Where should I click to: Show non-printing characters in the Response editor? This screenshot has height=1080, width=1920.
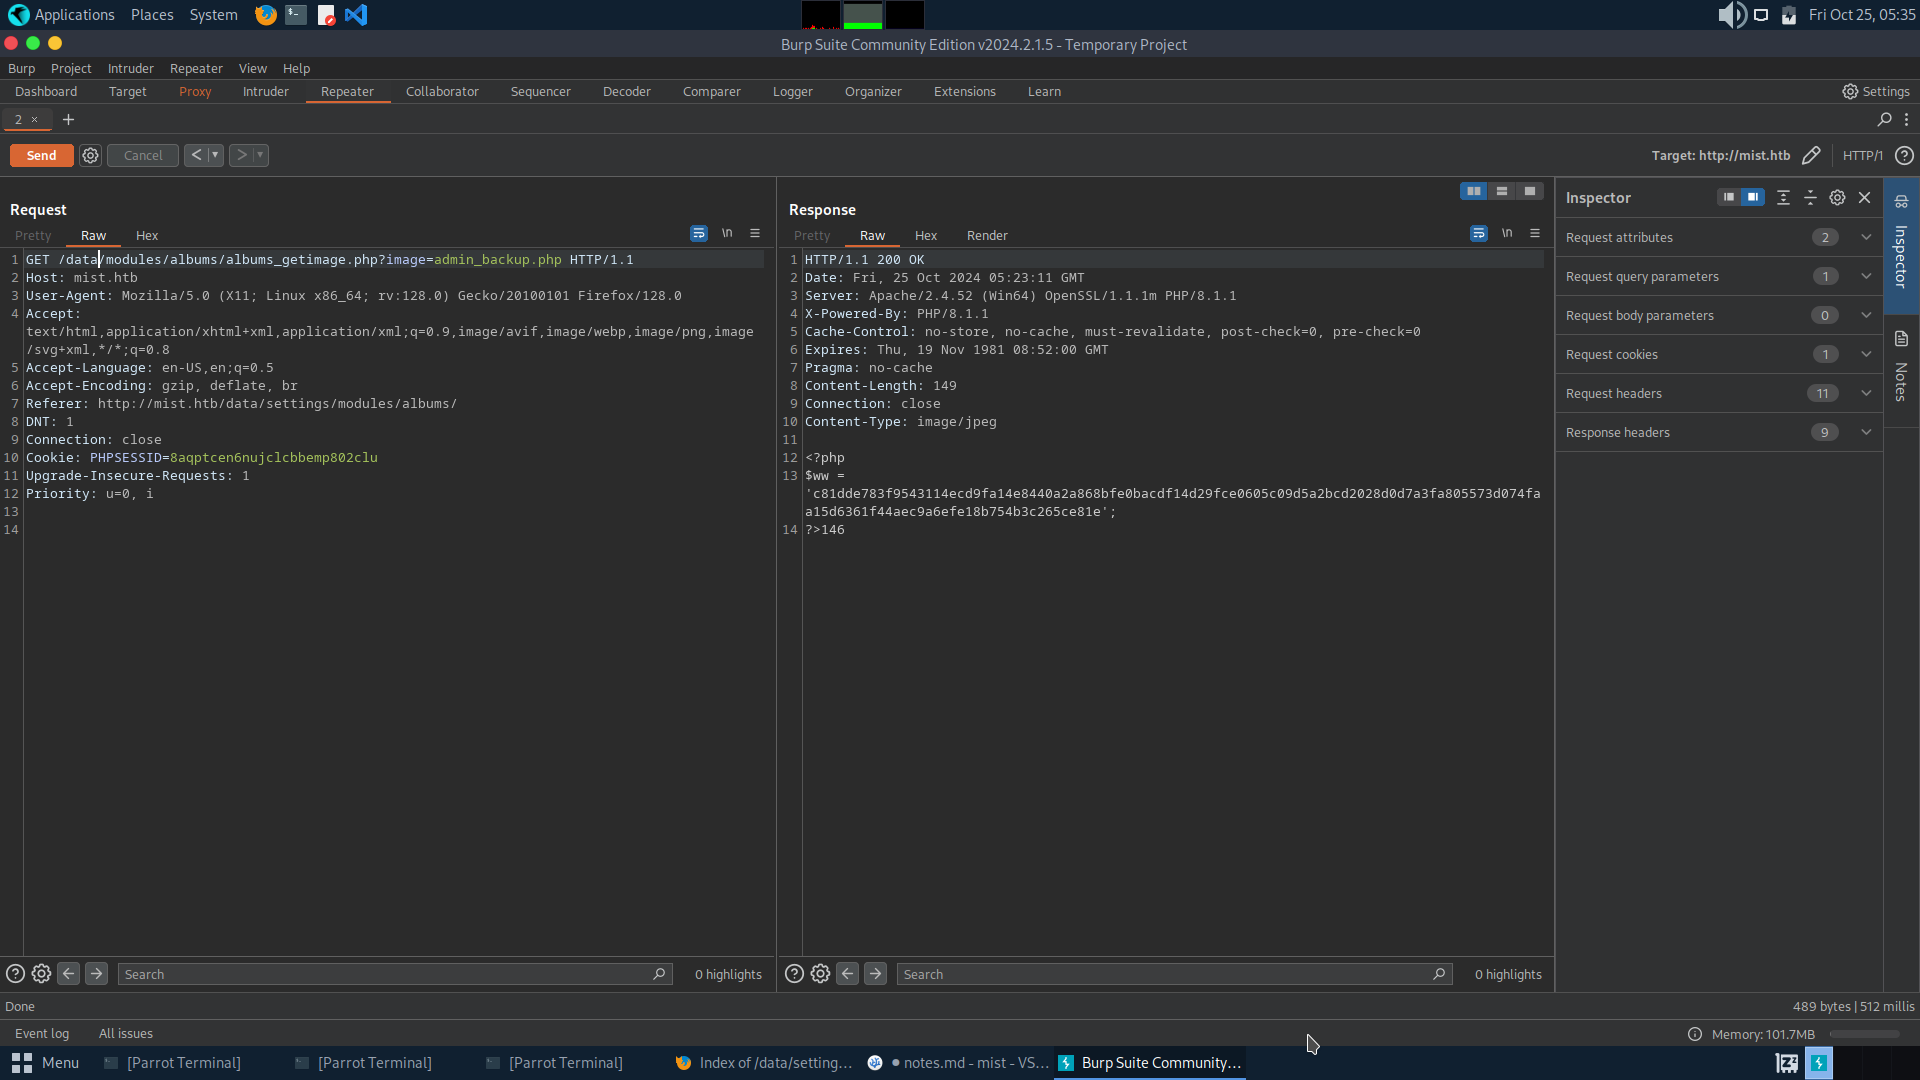coord(1508,233)
